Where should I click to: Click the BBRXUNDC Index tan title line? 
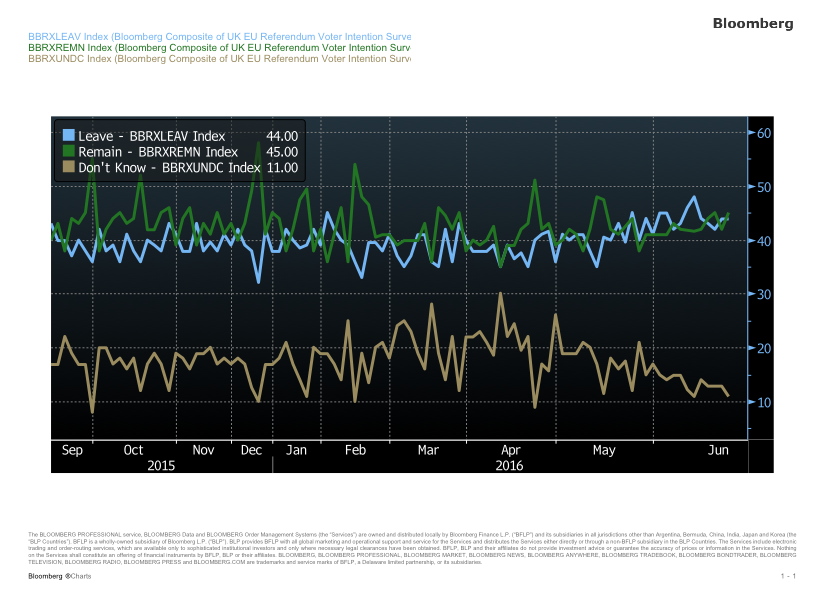(219, 58)
